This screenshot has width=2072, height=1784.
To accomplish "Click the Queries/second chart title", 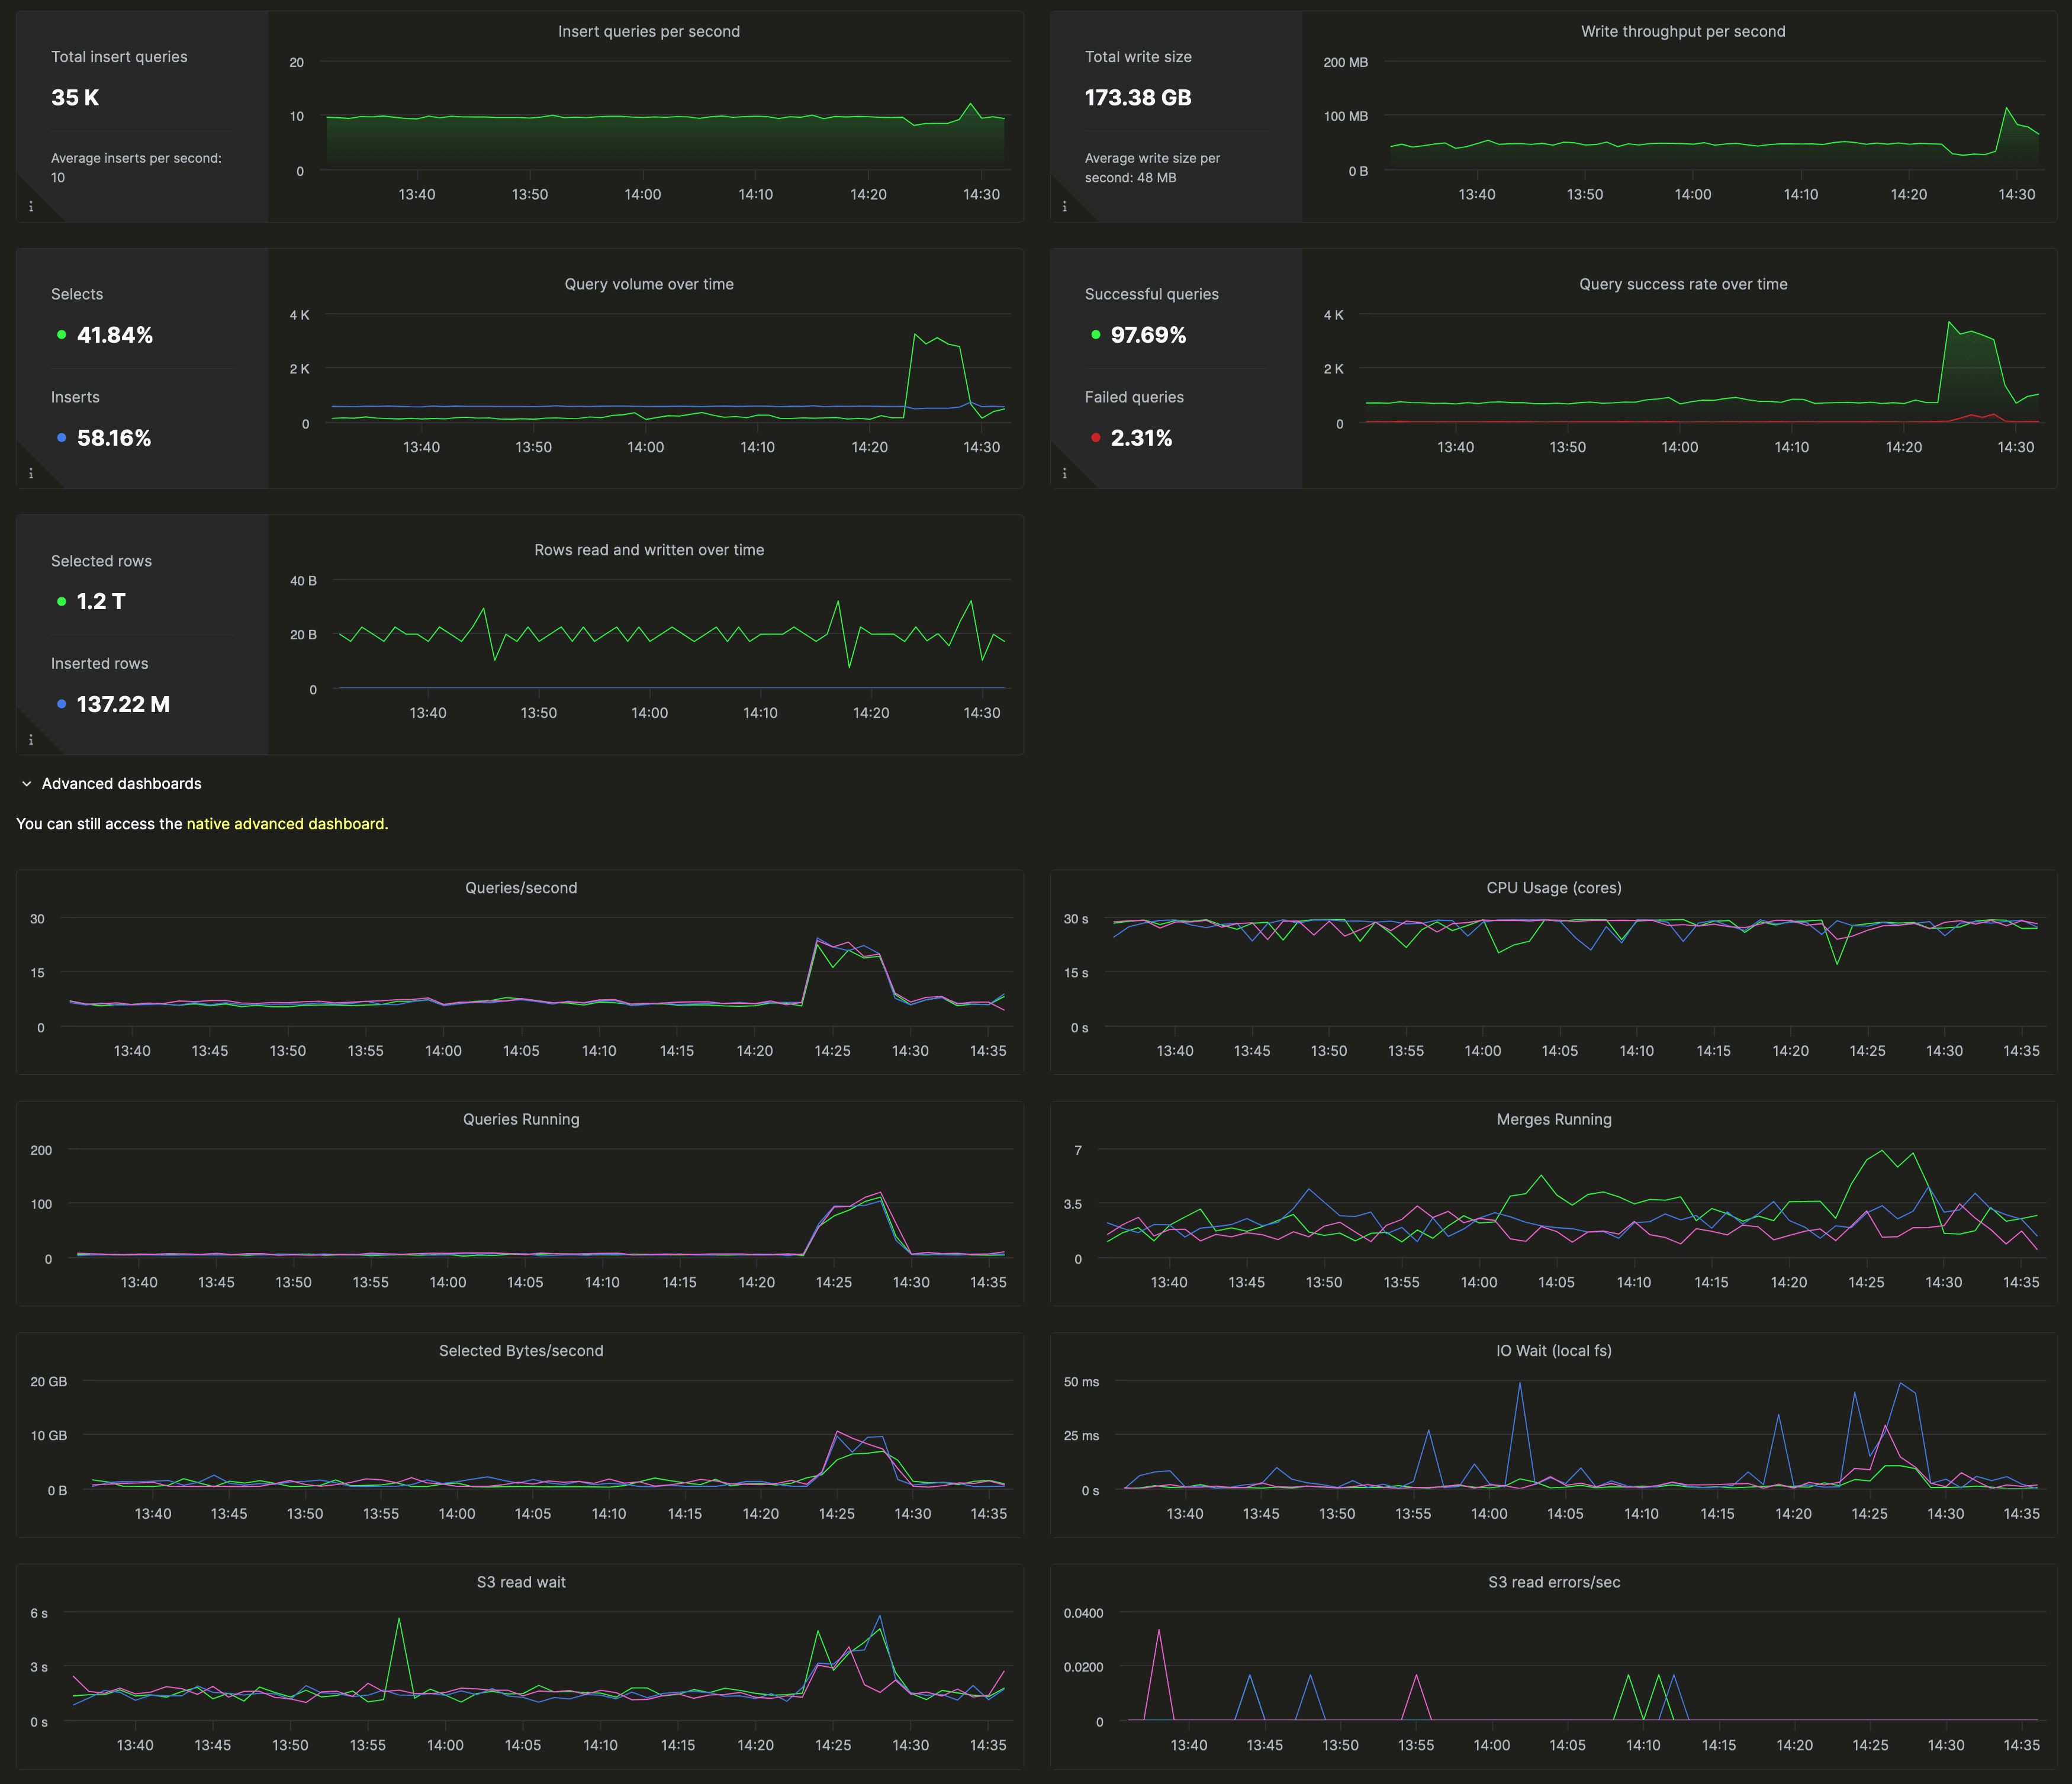I will 521,888.
